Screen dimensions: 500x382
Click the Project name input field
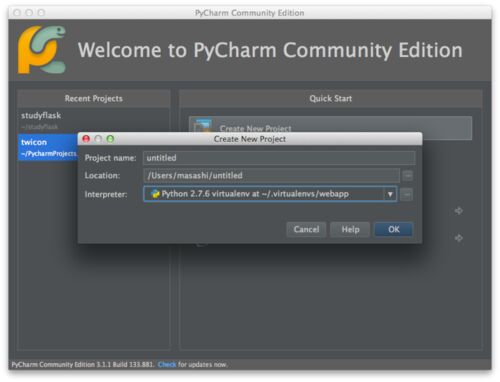pyautogui.click(x=279, y=158)
